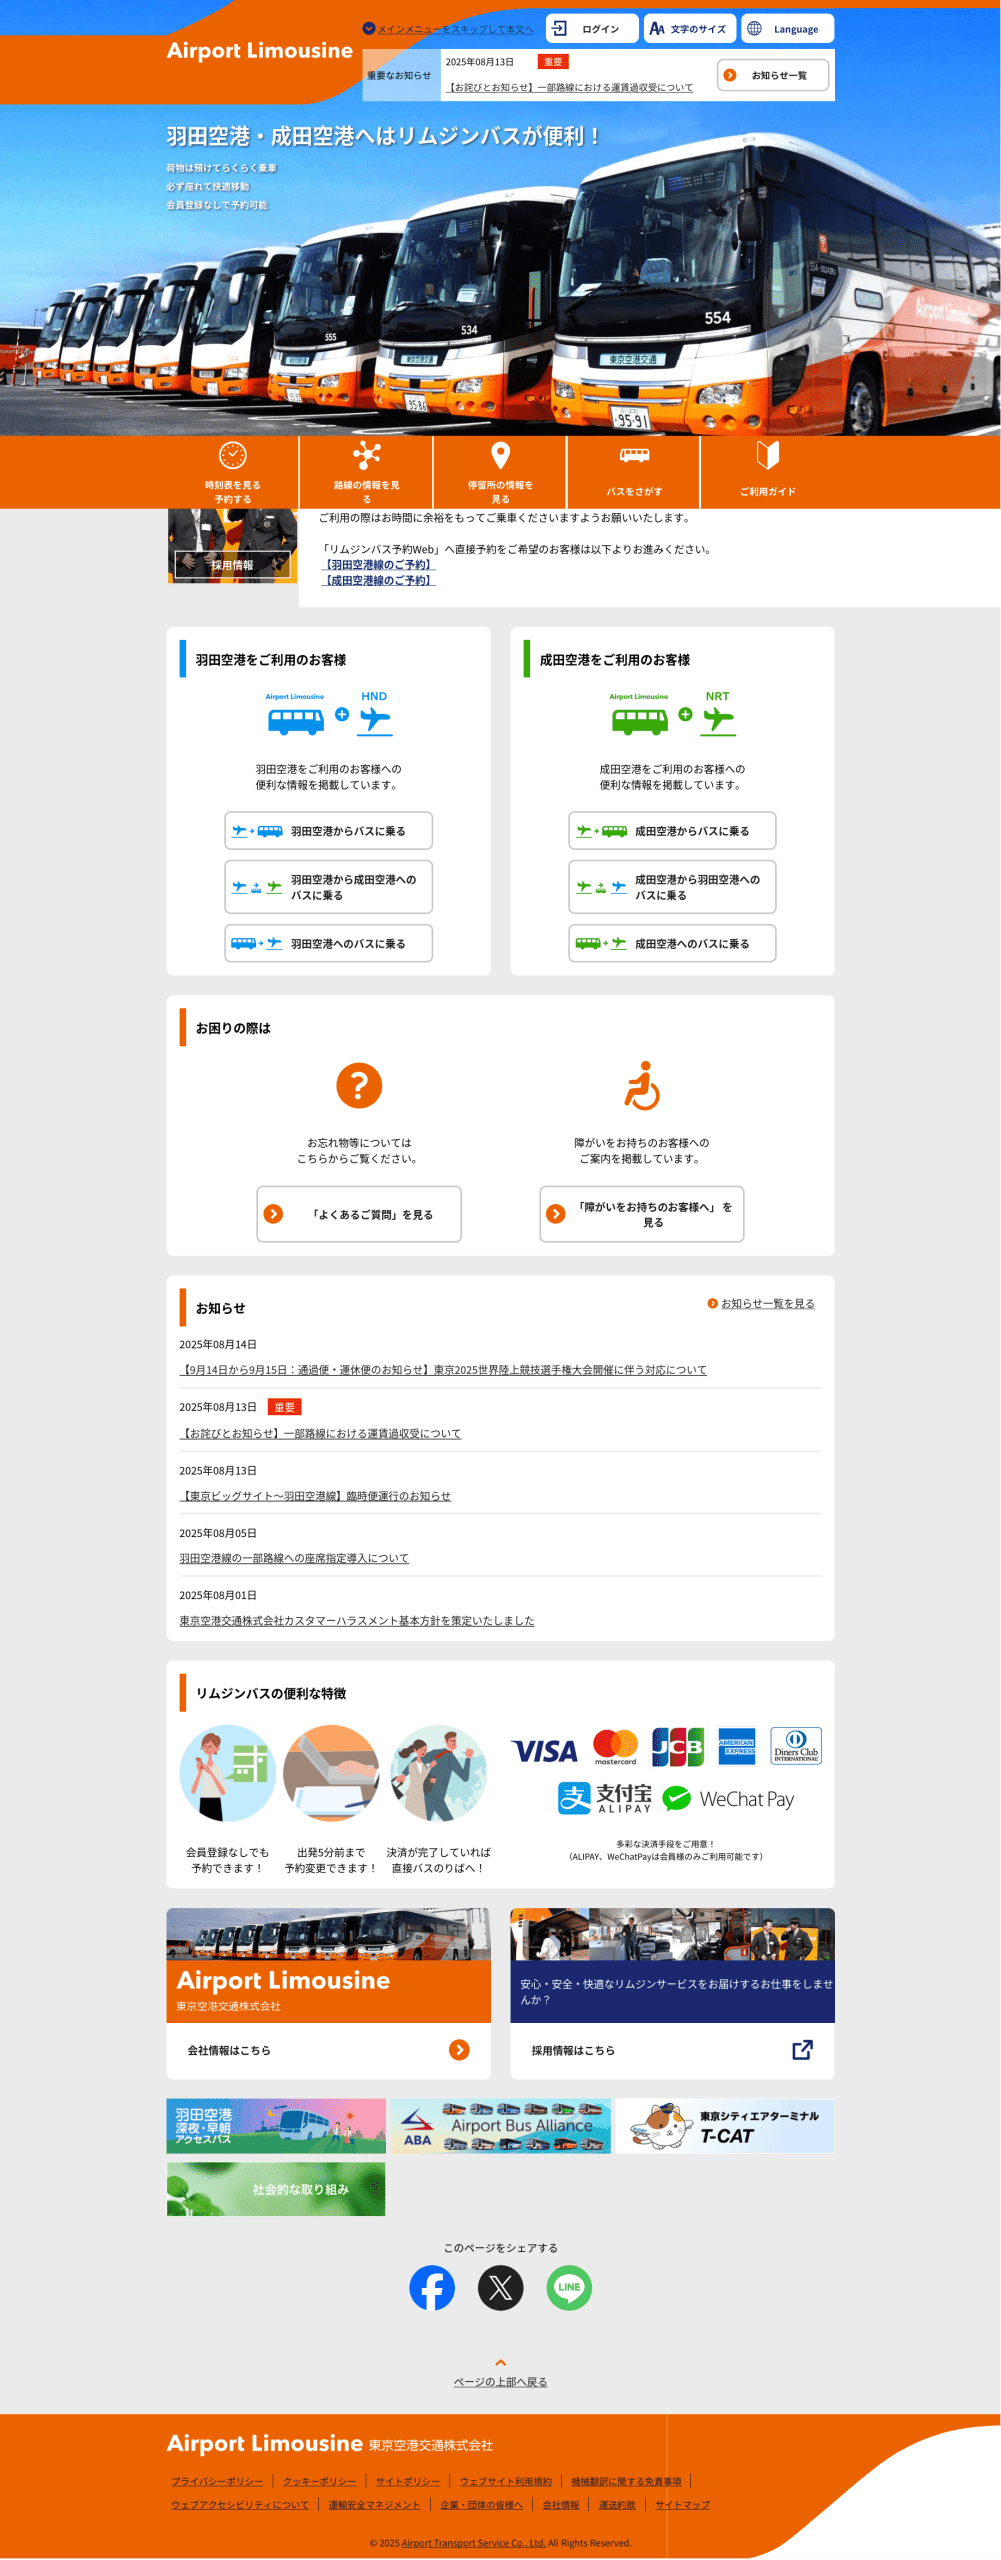Screen dimensions: 1001x2560
Task: Click the ログイン login button
Action: click(x=590, y=29)
